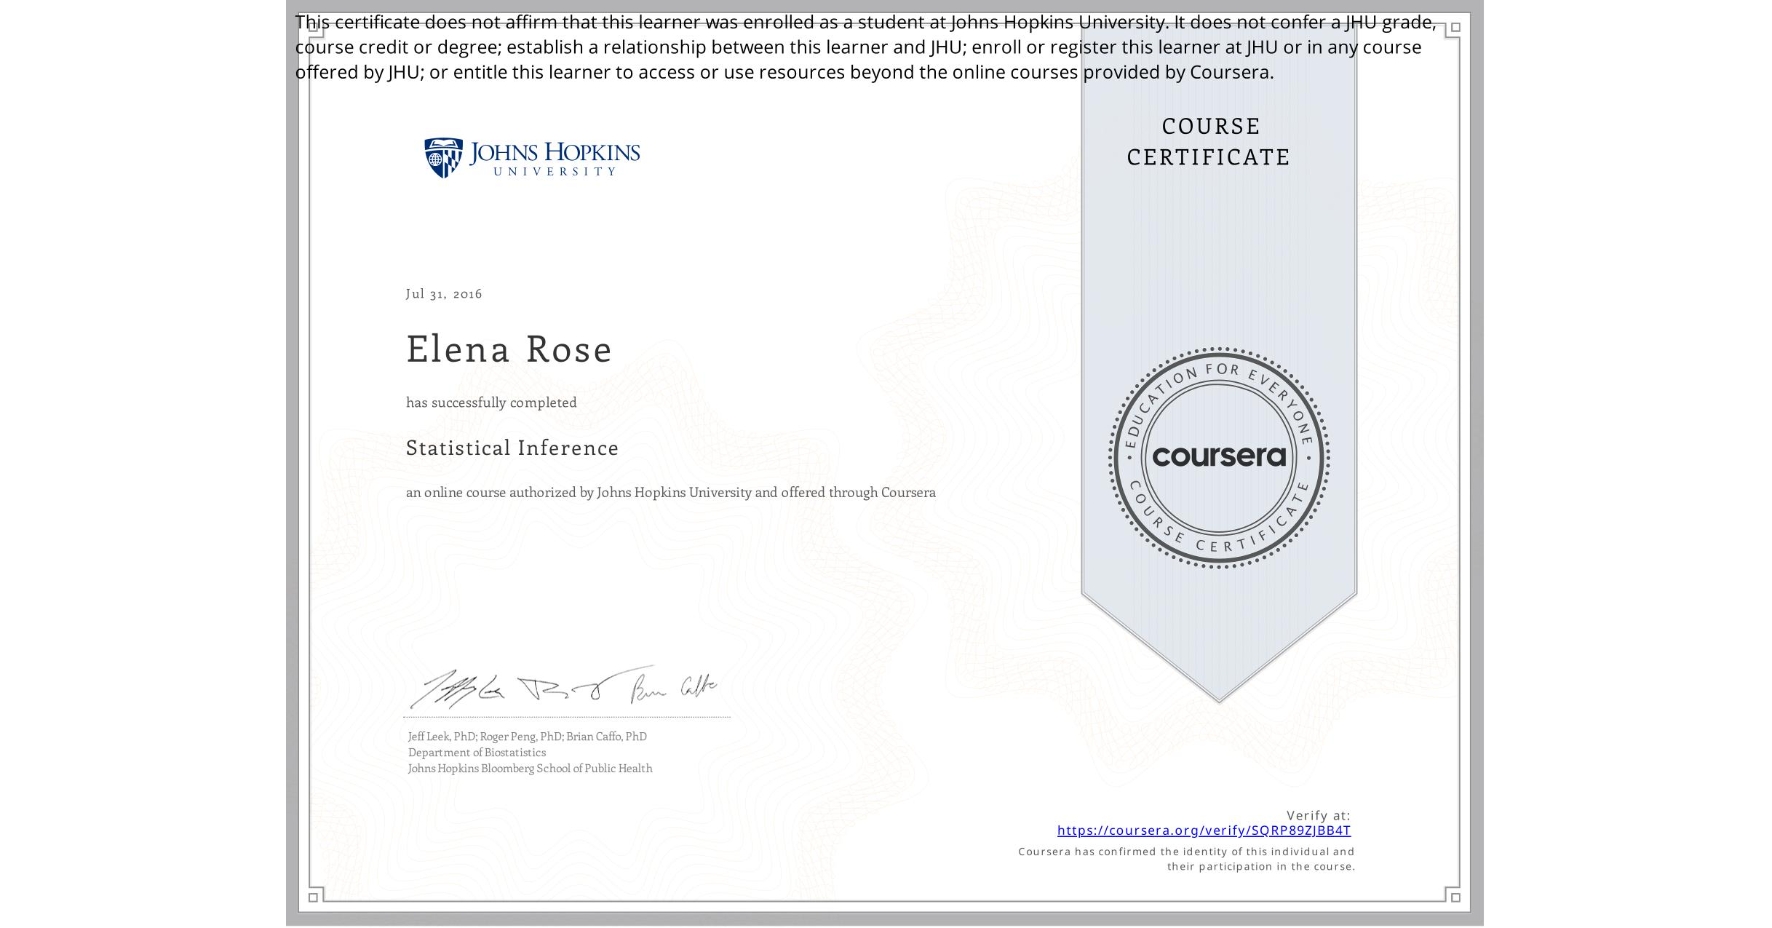This screenshot has width=1772, height=928.
Task: Click the Johns Hopkins University logo
Action: [x=532, y=158]
